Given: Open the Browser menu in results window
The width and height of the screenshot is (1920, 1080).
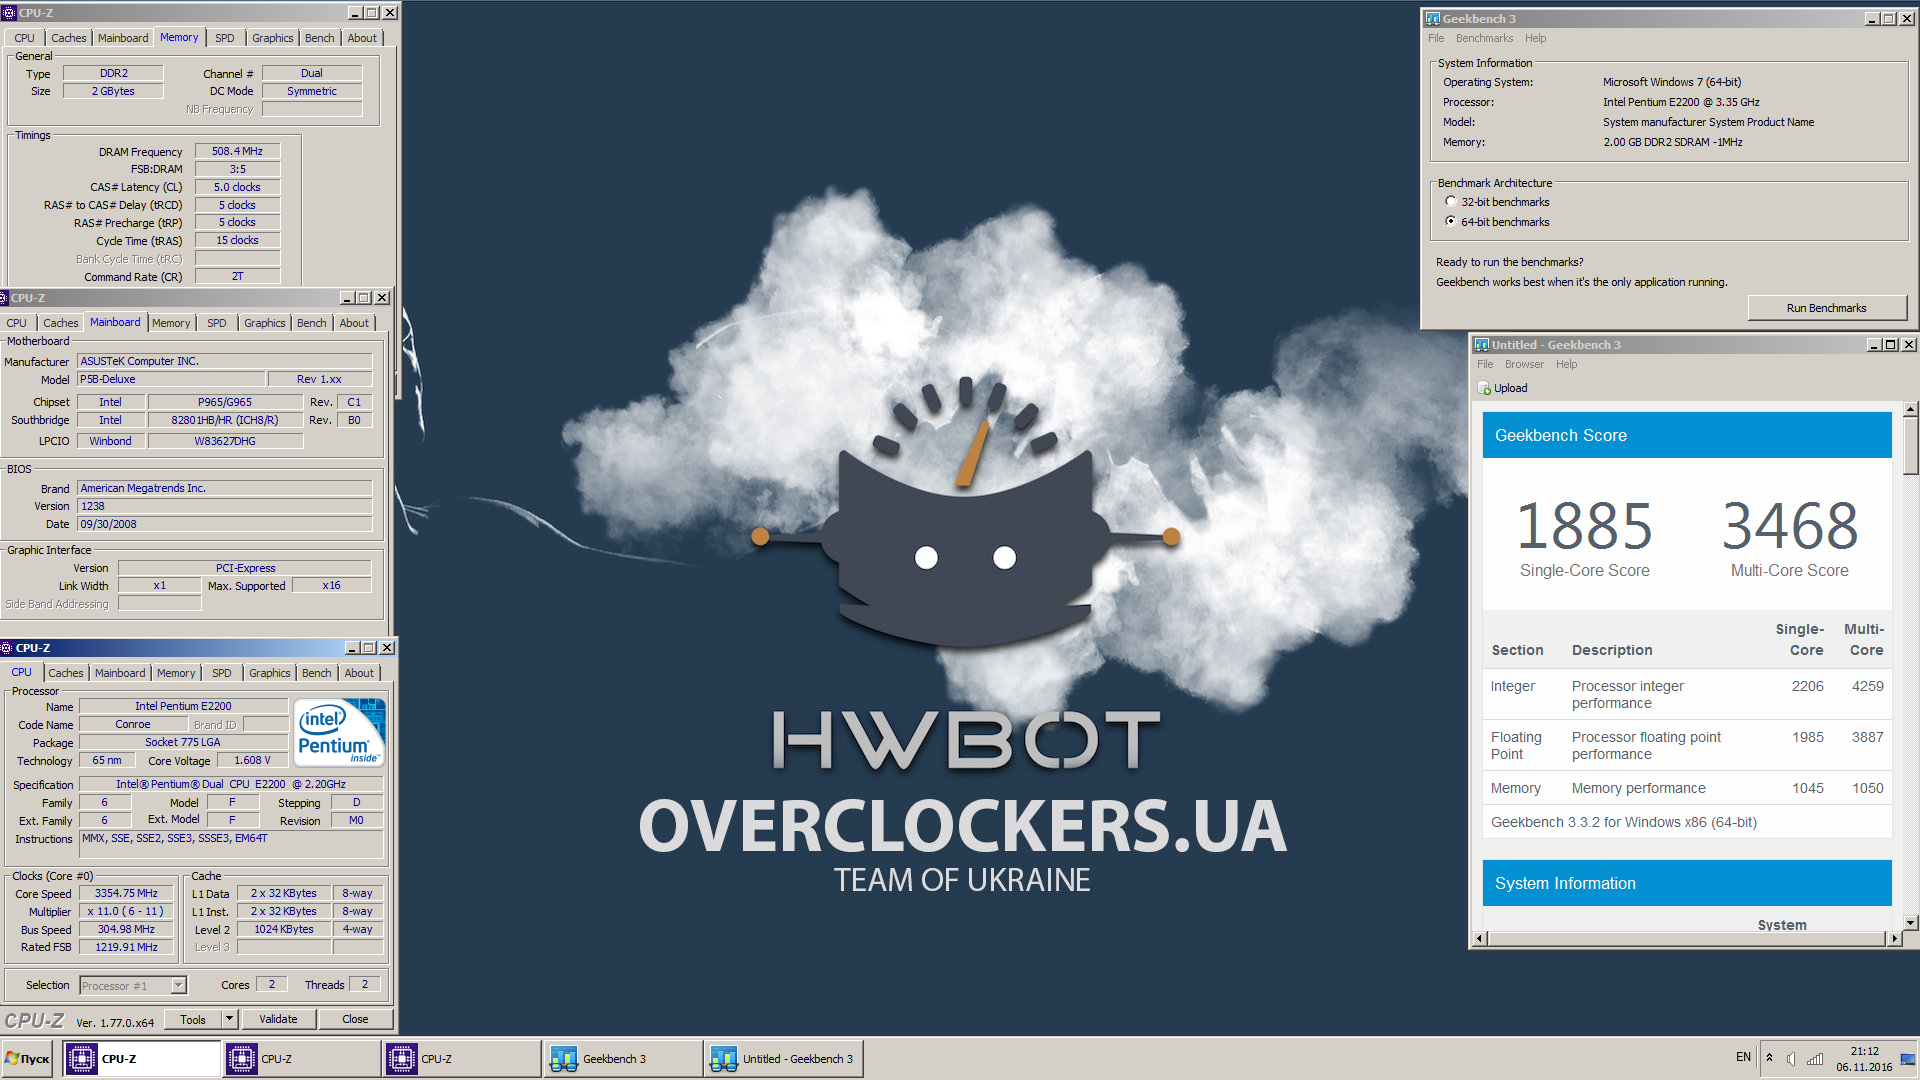Looking at the screenshot, I should pos(1524,364).
